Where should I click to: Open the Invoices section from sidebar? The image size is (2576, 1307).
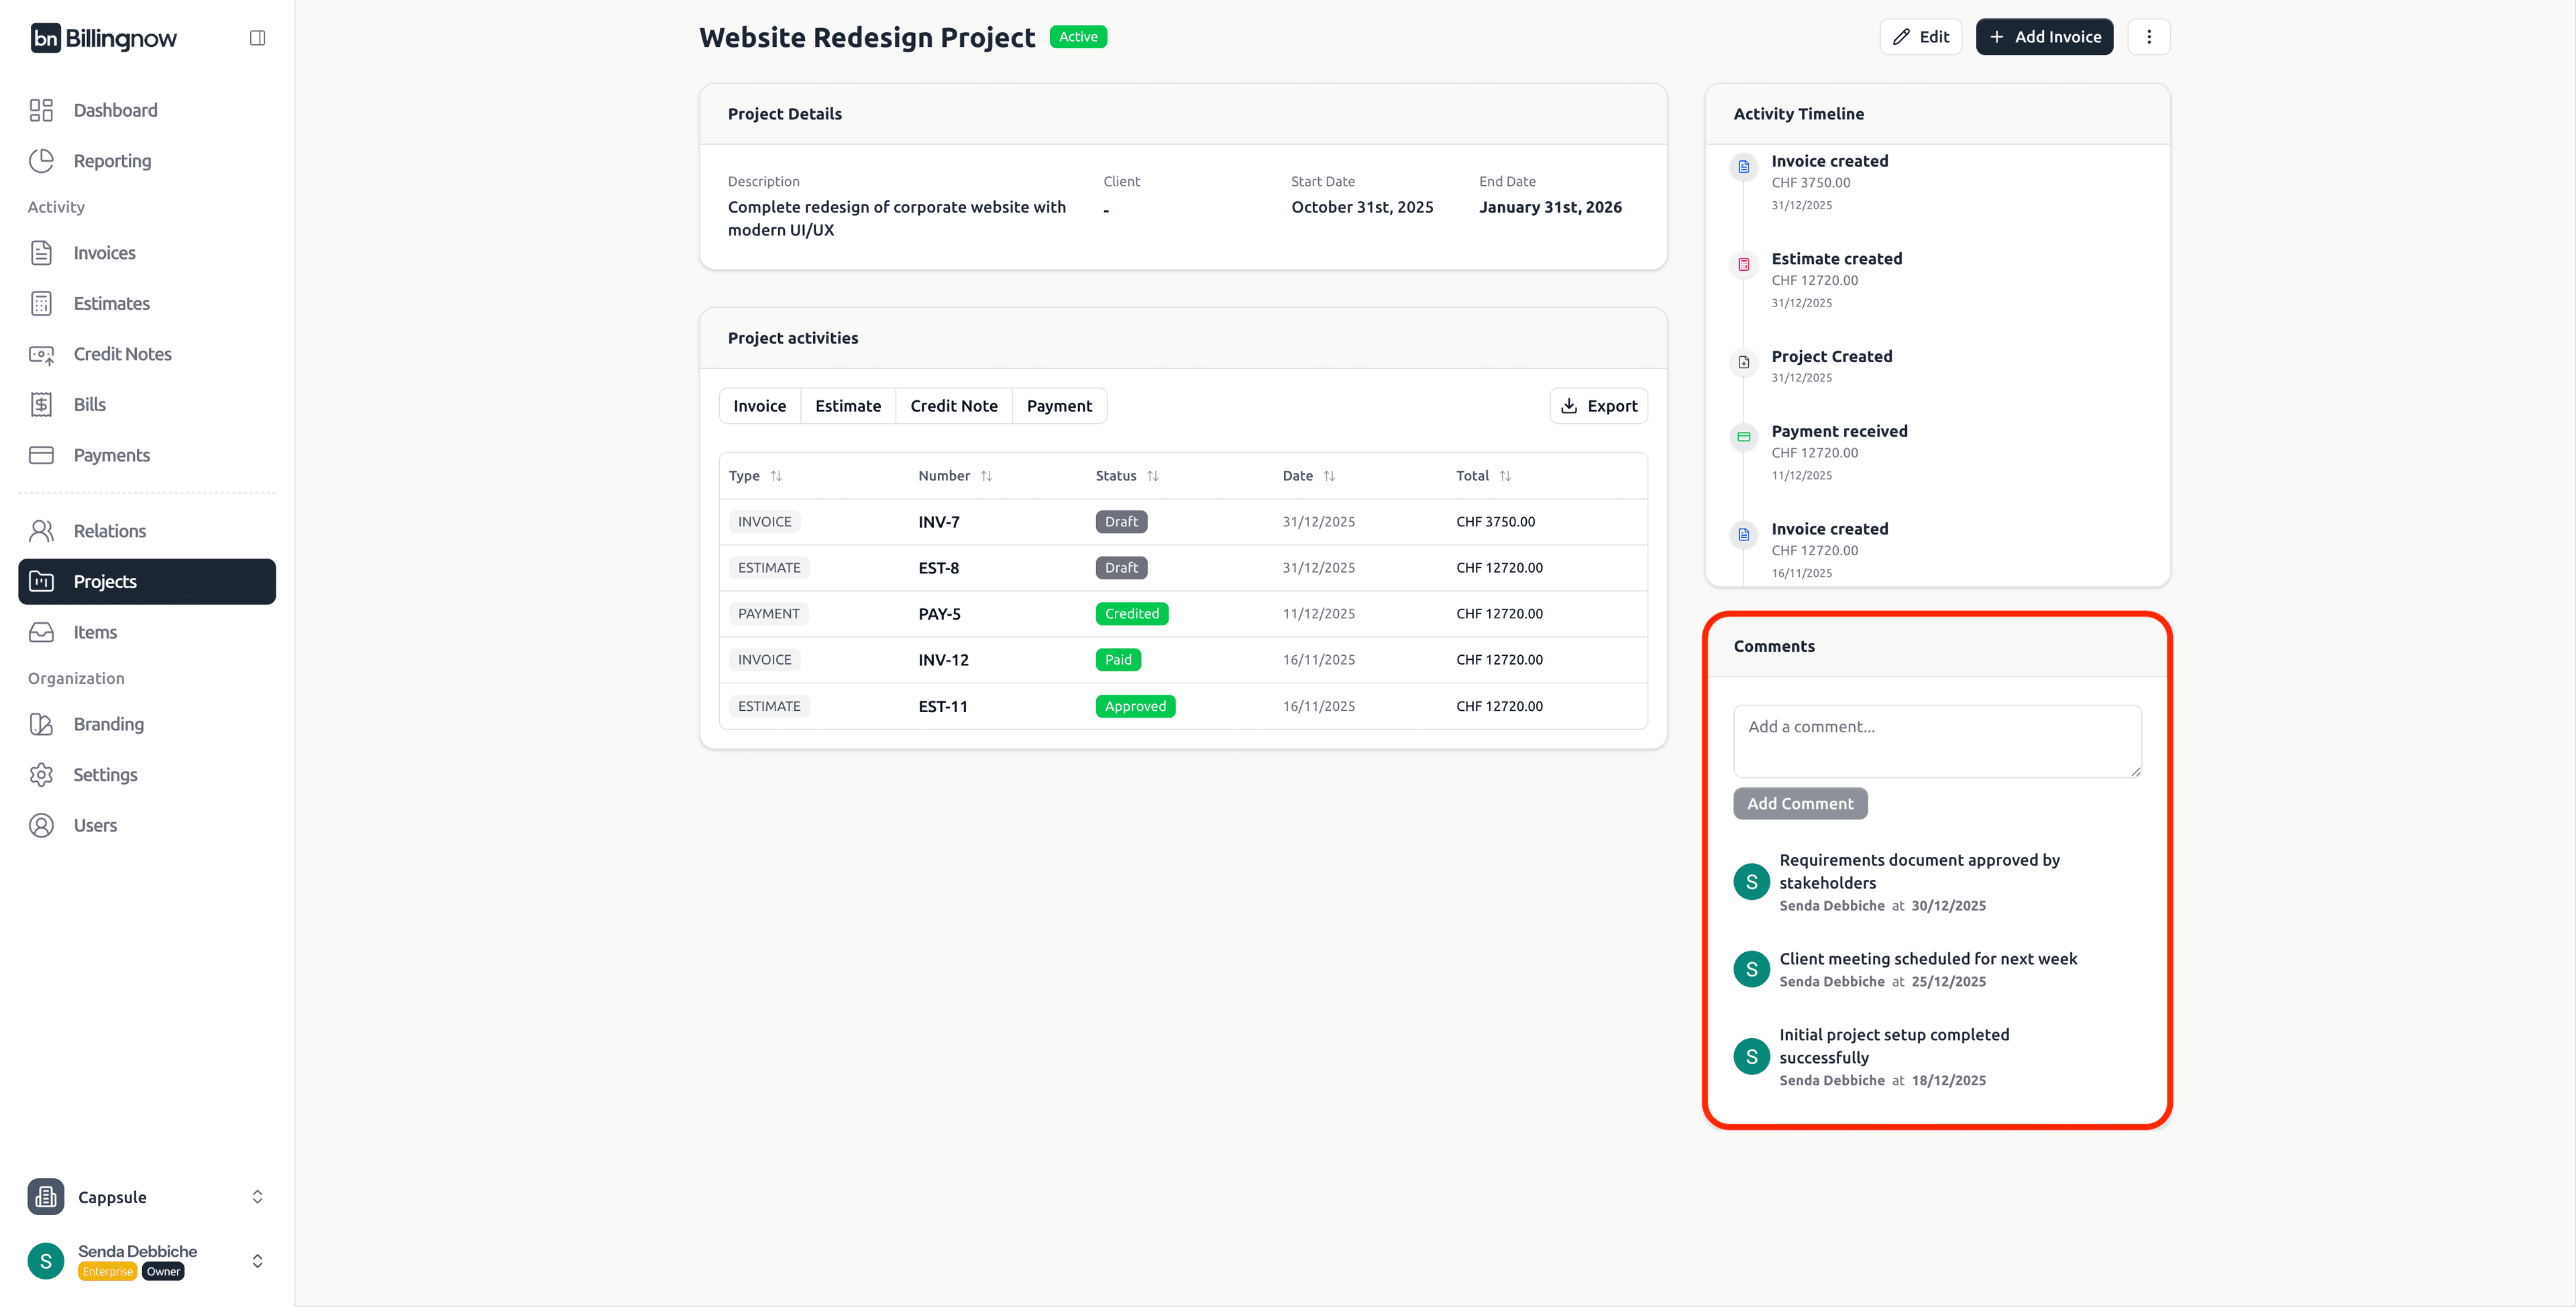105,252
